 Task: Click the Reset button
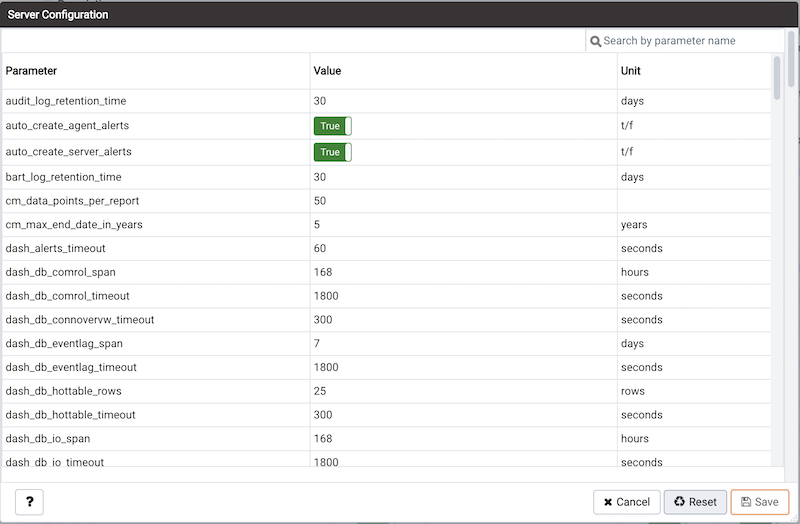[x=695, y=502]
